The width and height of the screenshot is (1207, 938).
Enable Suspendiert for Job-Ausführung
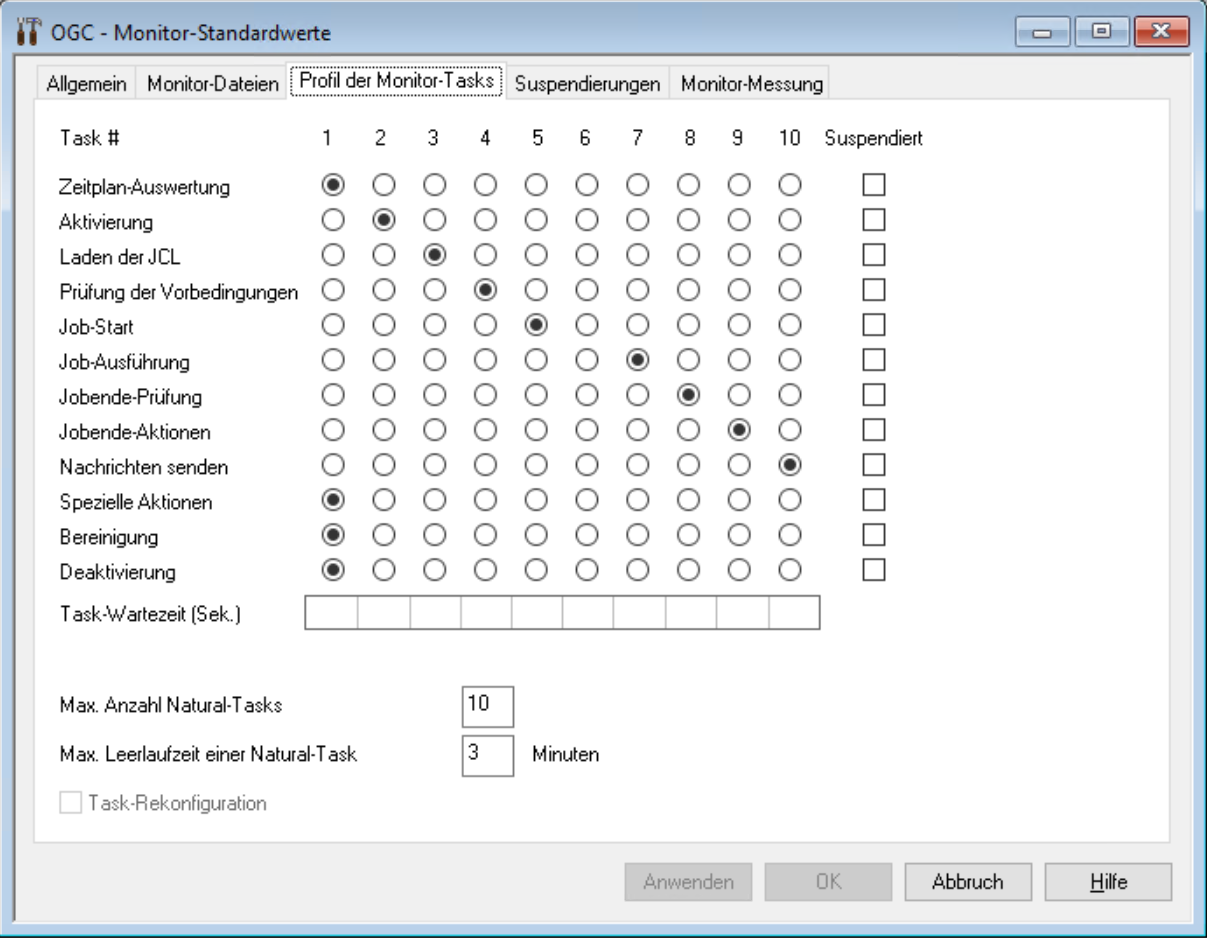872,362
